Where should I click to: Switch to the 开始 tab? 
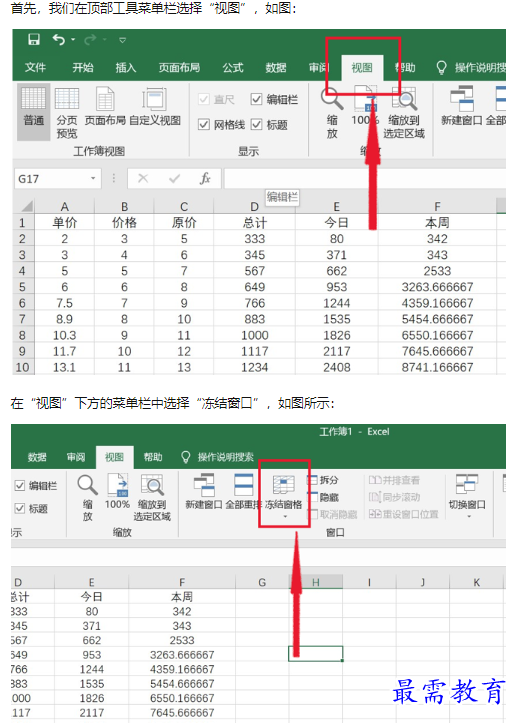point(83,68)
